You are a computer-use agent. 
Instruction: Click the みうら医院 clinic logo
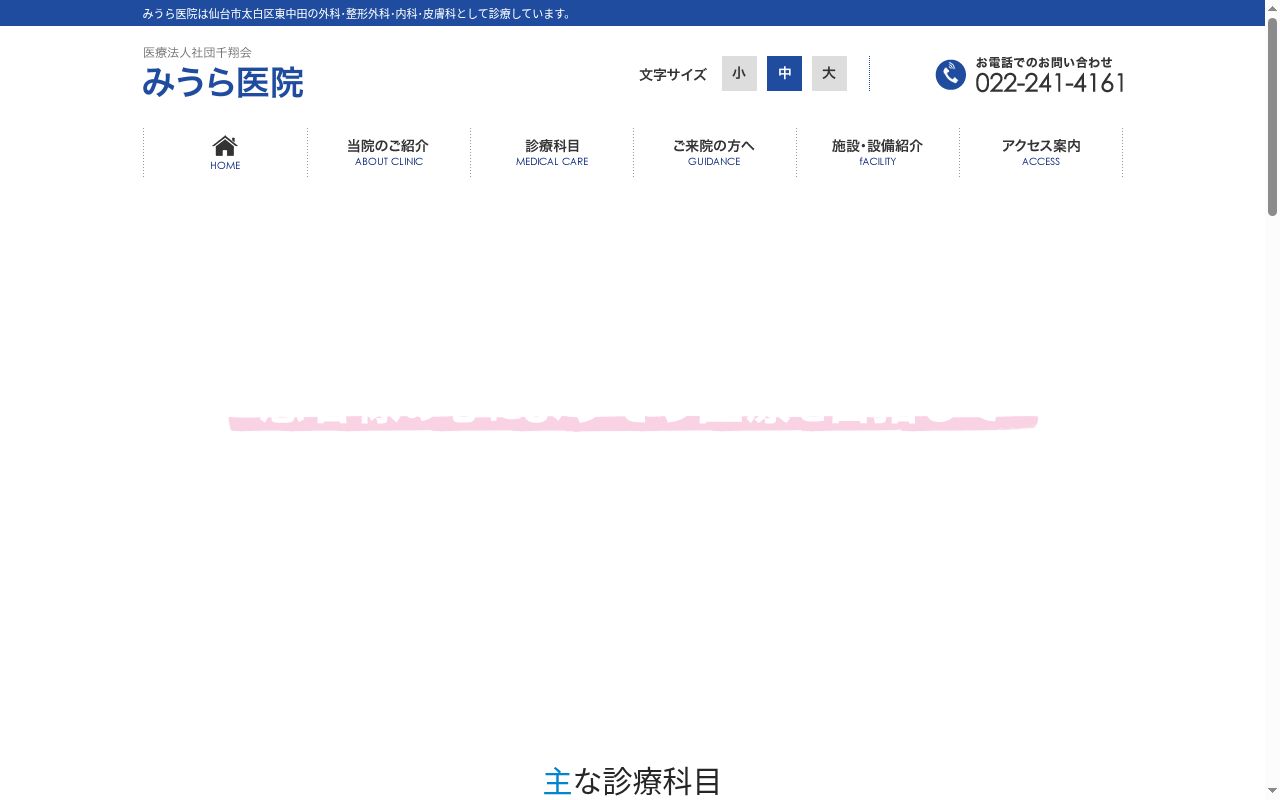[223, 82]
